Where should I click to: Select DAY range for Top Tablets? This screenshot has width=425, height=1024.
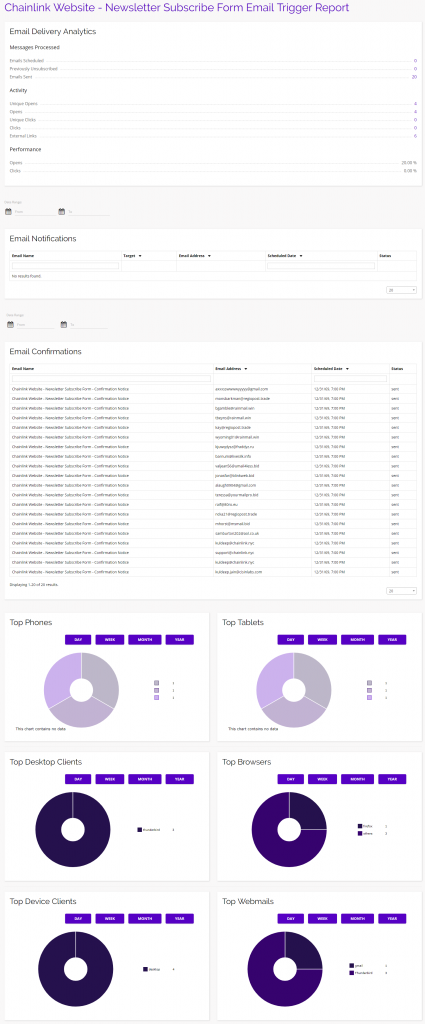[291, 639]
